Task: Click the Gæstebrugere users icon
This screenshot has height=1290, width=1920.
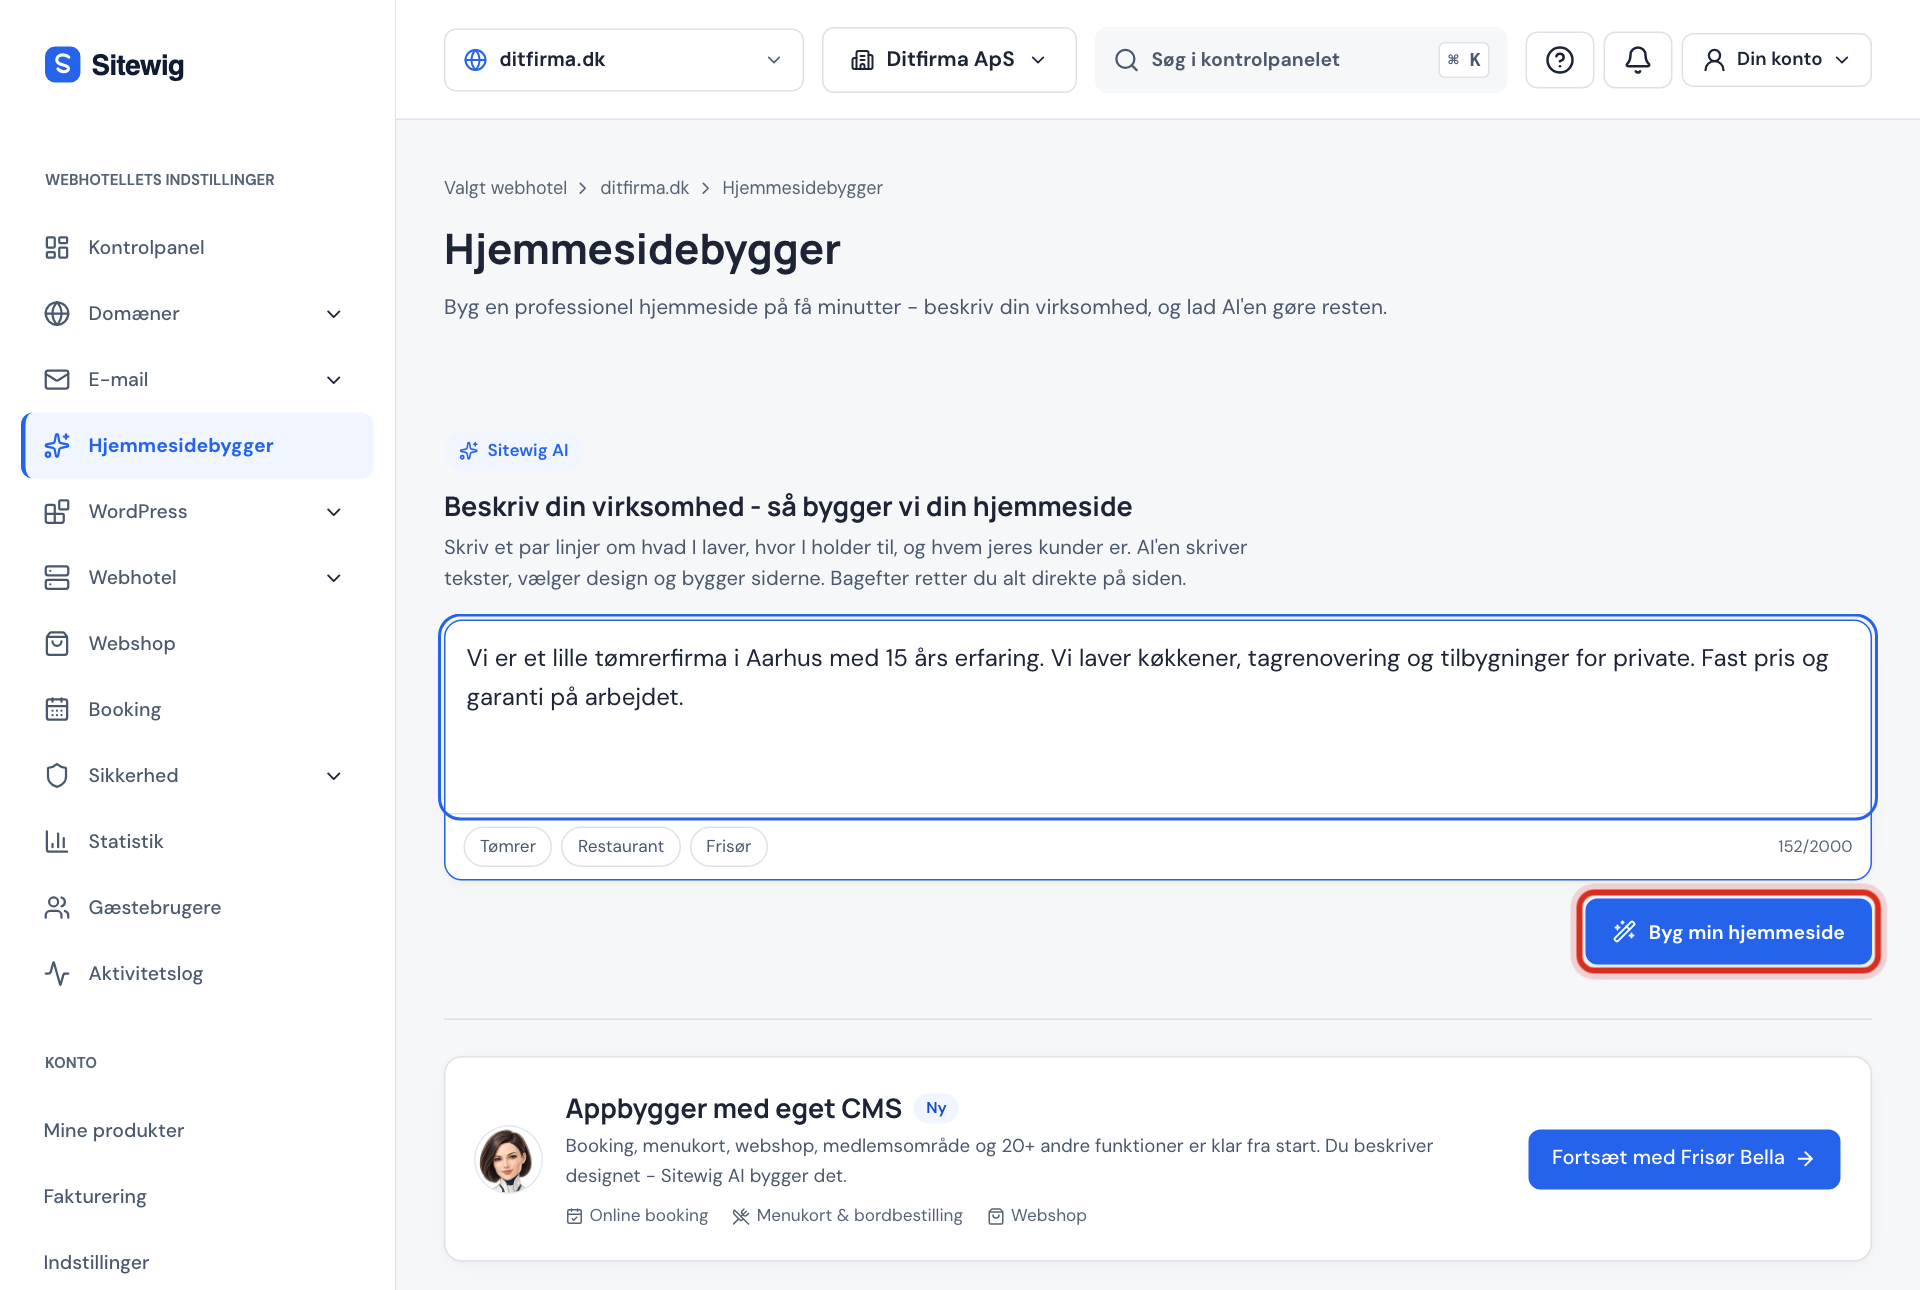Action: click(x=57, y=907)
